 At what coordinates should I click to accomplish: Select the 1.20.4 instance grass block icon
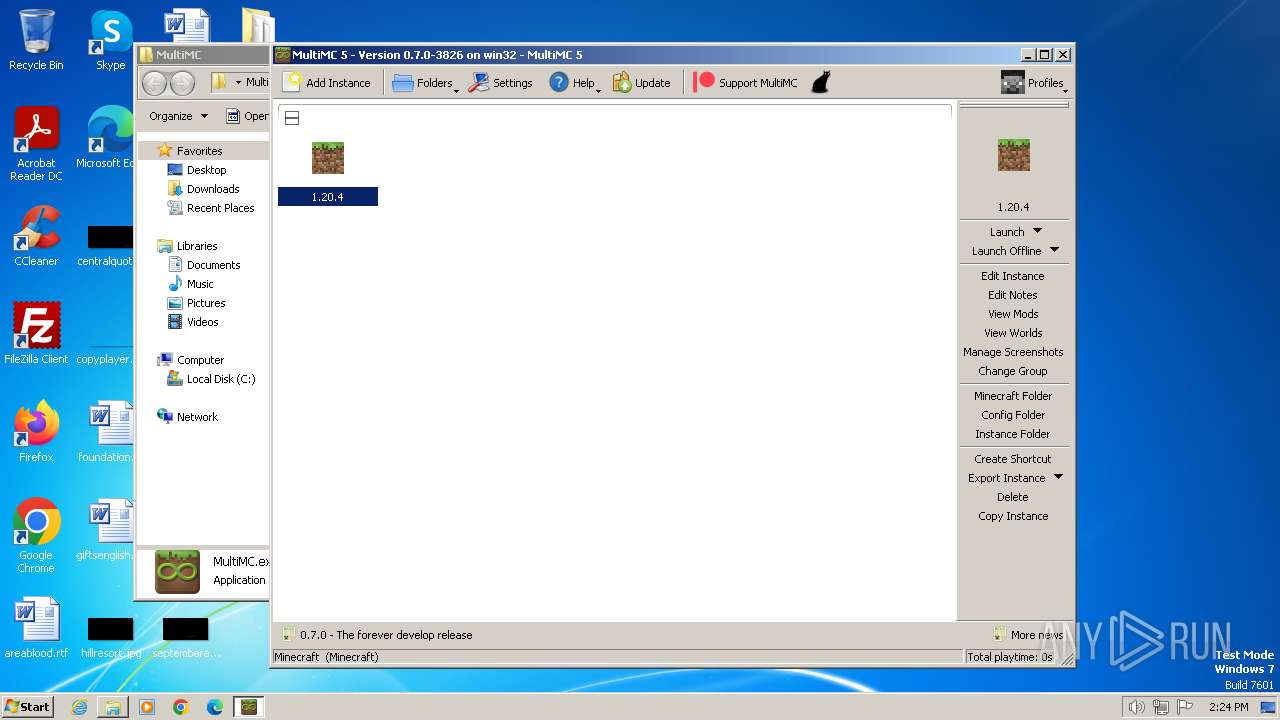pyautogui.click(x=328, y=158)
